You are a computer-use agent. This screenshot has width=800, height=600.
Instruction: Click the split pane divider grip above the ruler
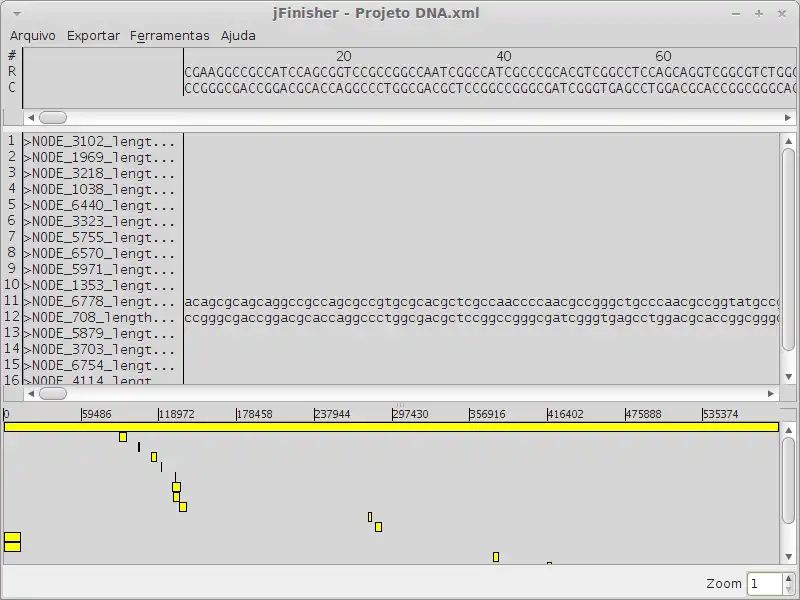click(x=400, y=404)
